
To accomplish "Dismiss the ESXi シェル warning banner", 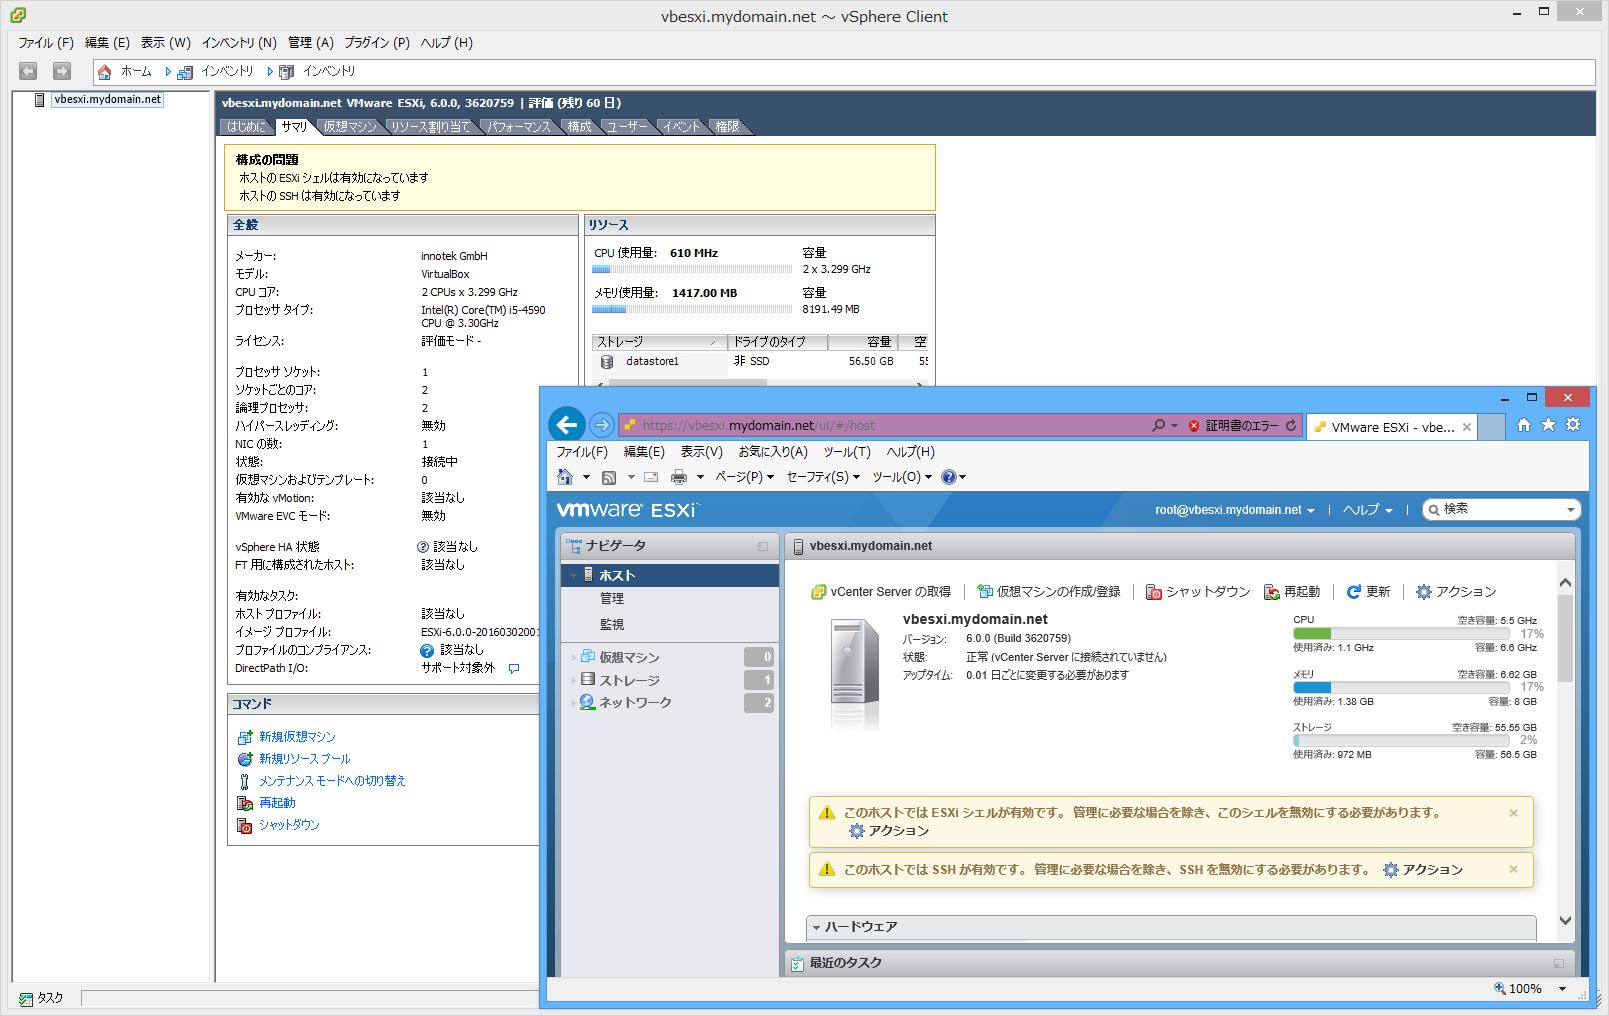I will (x=1513, y=813).
